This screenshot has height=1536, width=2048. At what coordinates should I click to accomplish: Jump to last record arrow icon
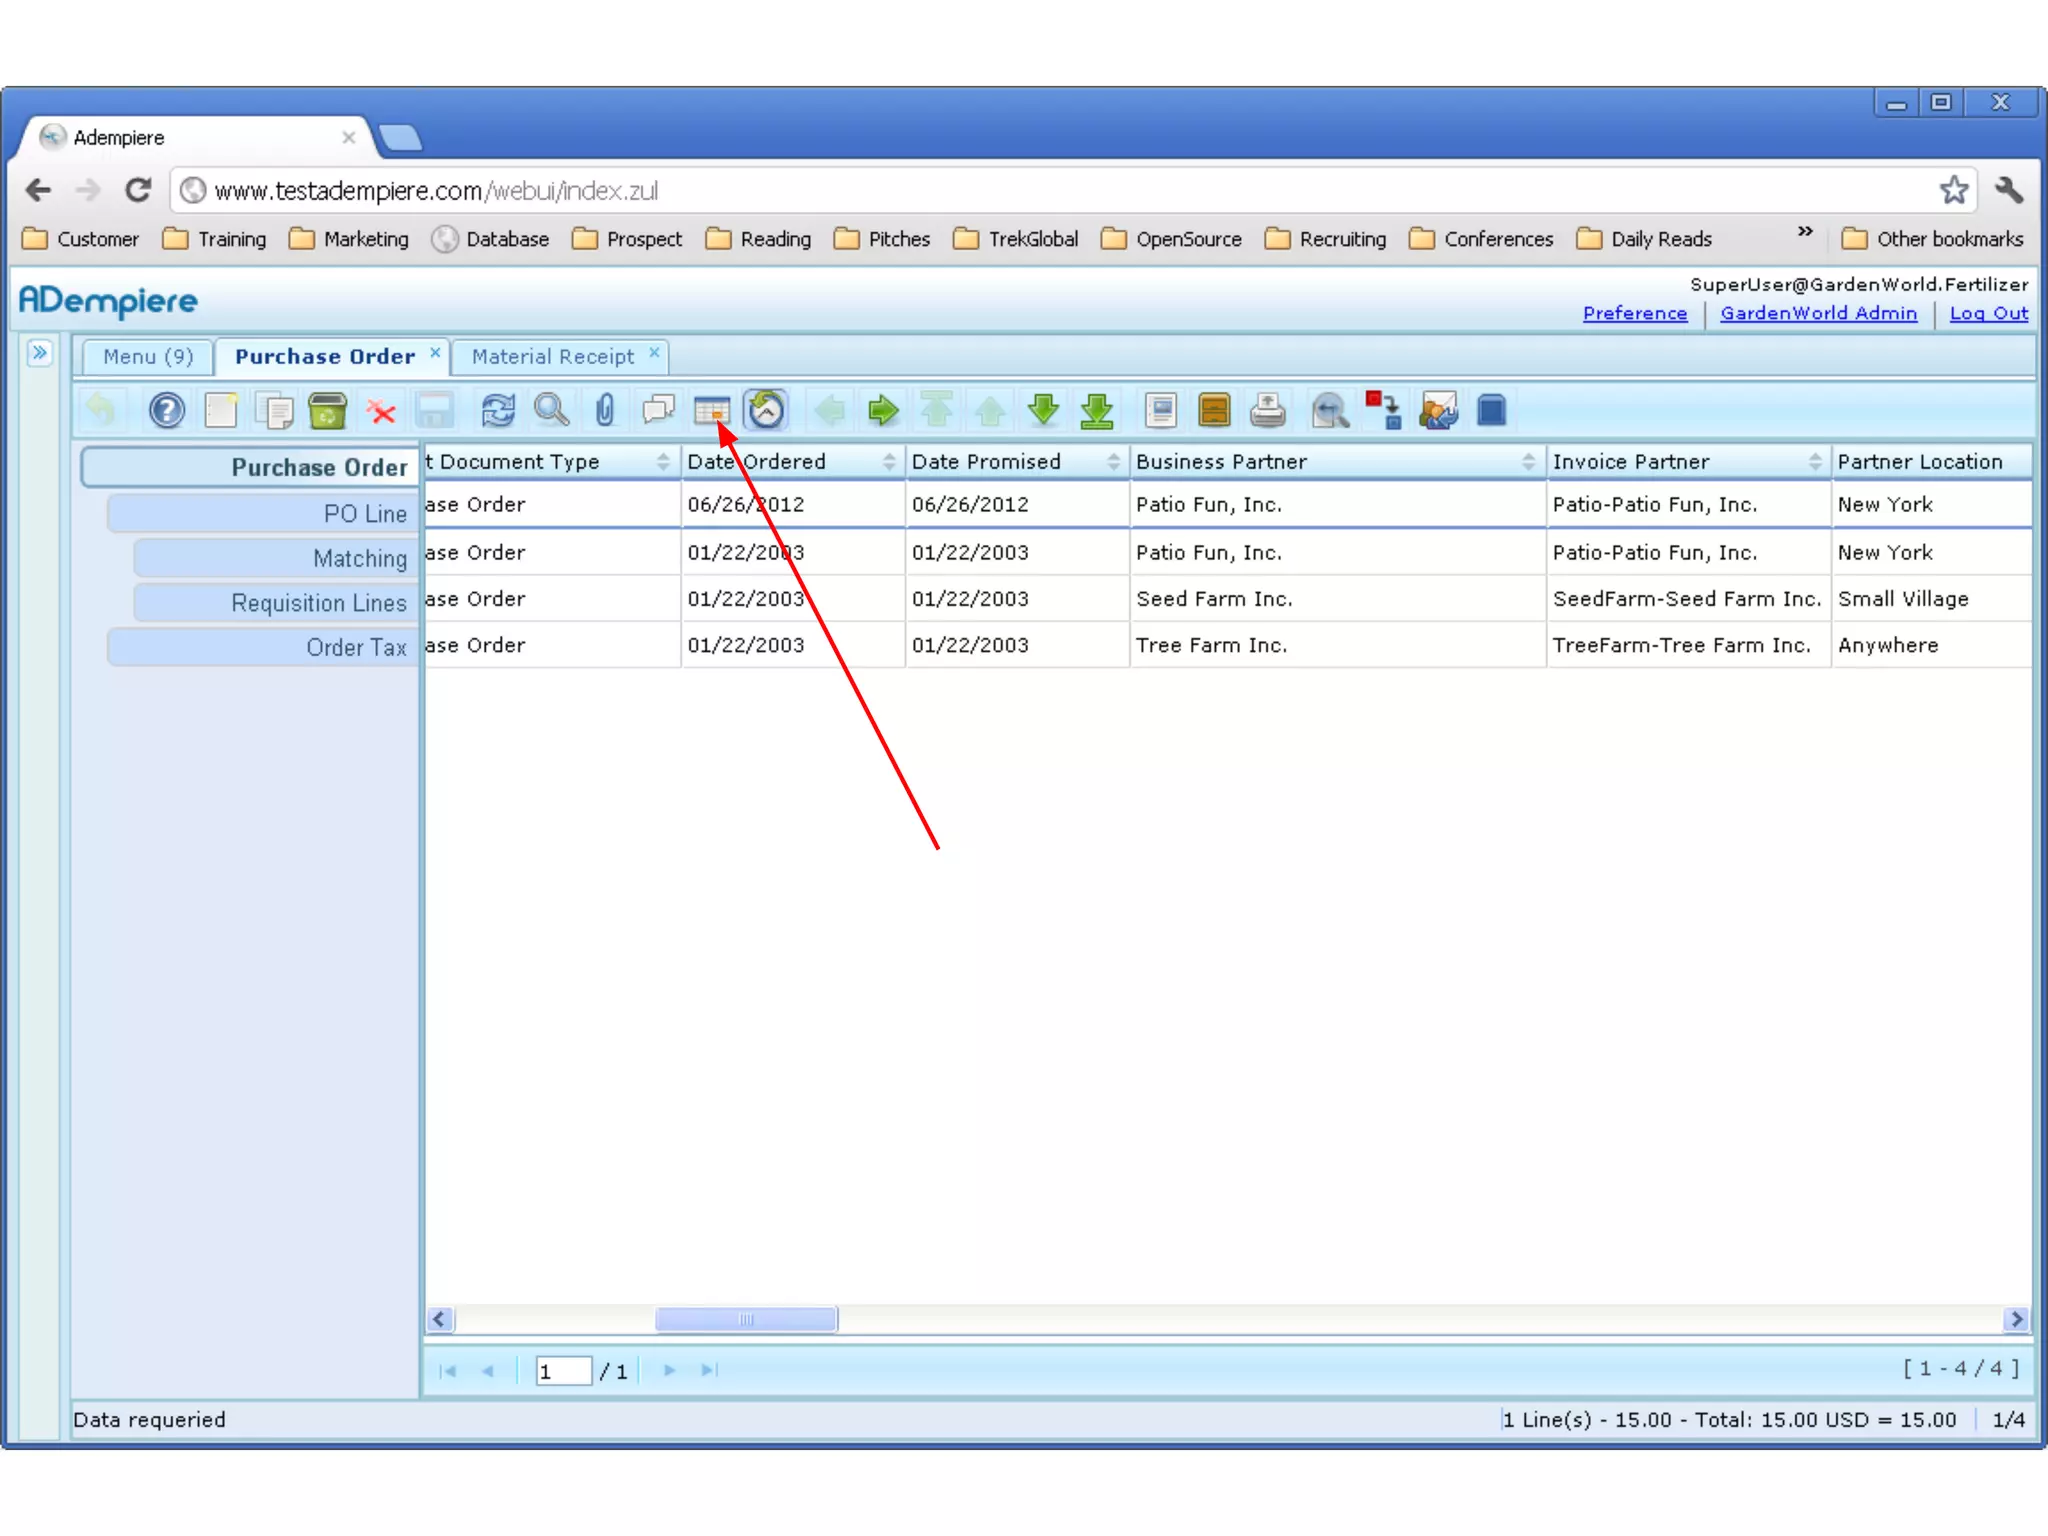coord(1097,411)
